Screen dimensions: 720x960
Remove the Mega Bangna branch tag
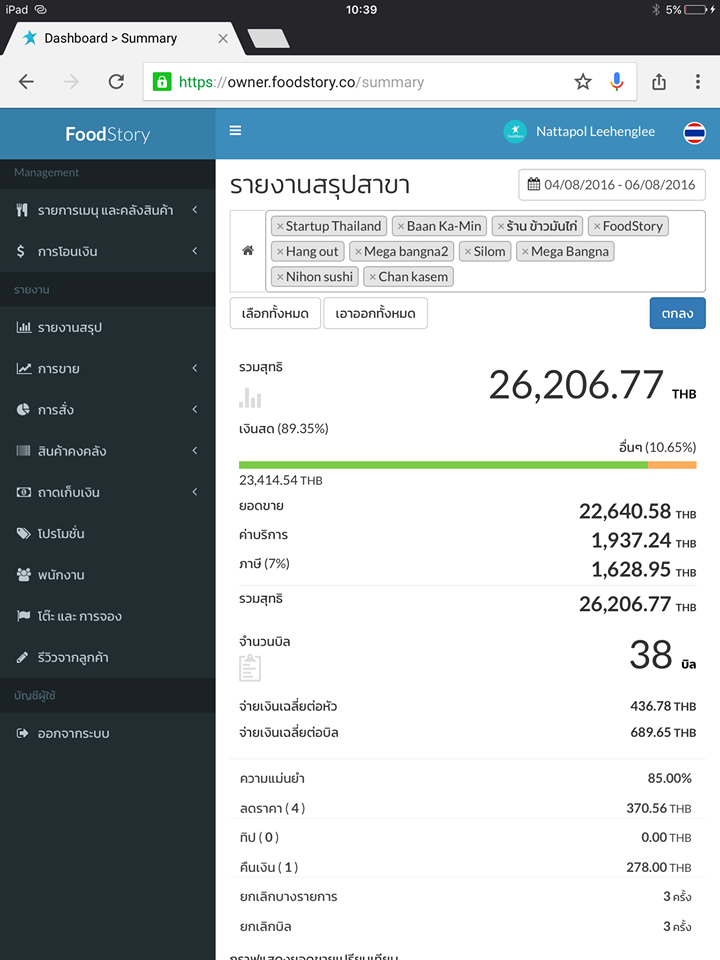(525, 252)
